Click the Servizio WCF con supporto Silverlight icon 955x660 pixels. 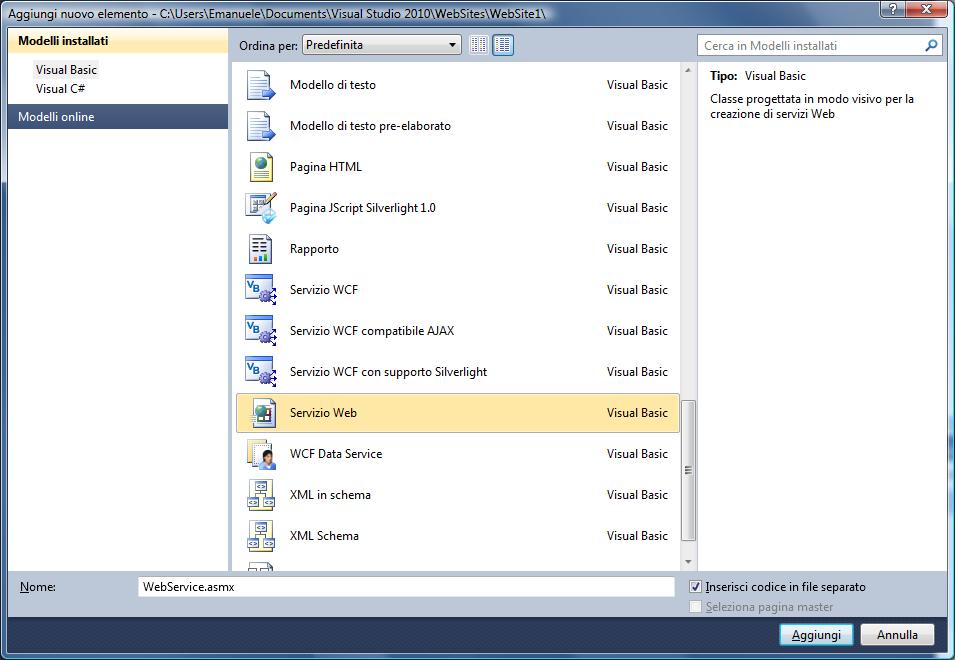[x=261, y=371]
